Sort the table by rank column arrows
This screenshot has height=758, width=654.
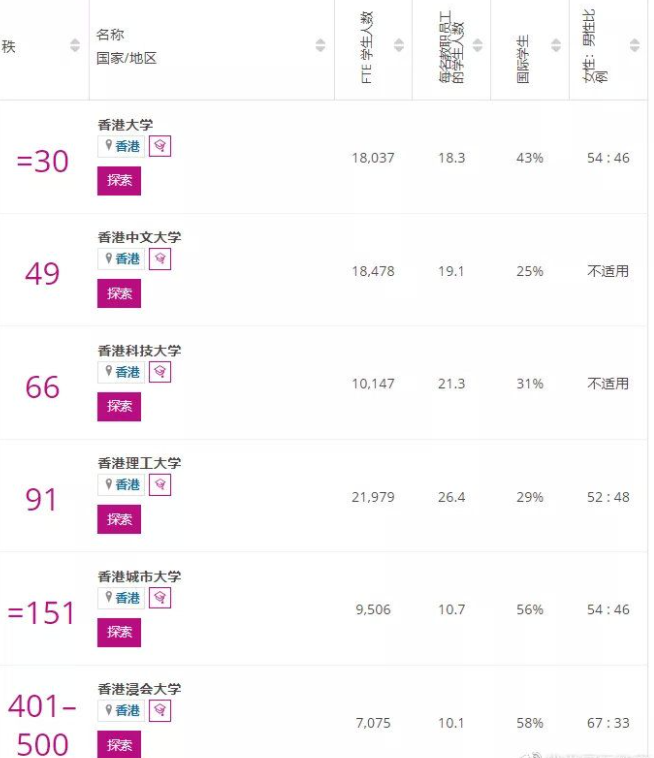click(75, 46)
